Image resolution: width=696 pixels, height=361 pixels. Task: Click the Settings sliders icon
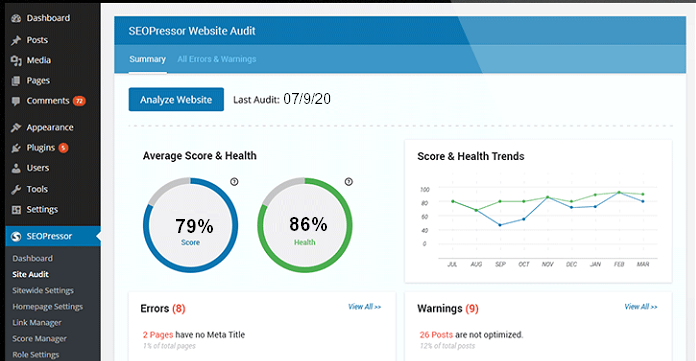tap(16, 210)
